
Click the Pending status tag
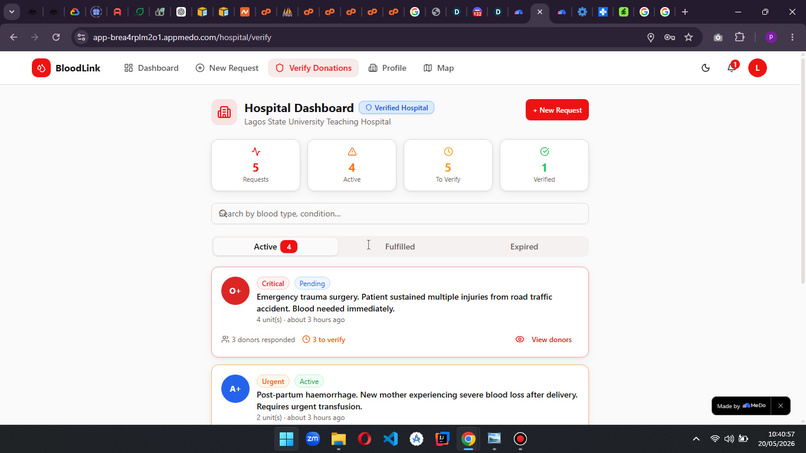[x=312, y=283]
